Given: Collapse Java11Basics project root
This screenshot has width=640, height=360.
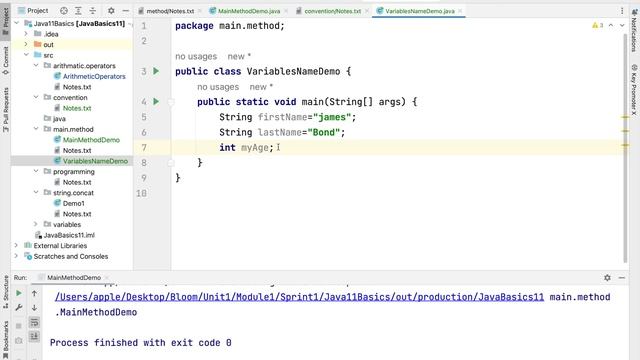Looking at the screenshot, I should 16,23.
